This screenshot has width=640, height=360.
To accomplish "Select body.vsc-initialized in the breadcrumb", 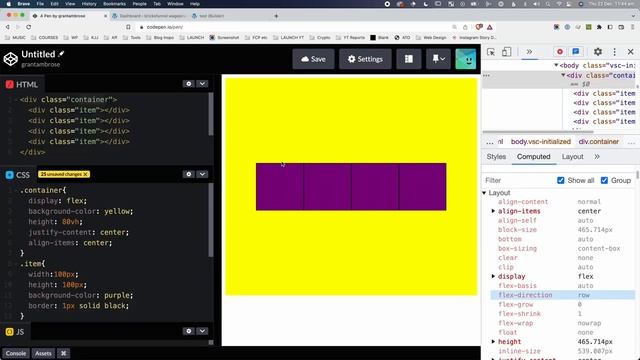I will click(x=541, y=142).
